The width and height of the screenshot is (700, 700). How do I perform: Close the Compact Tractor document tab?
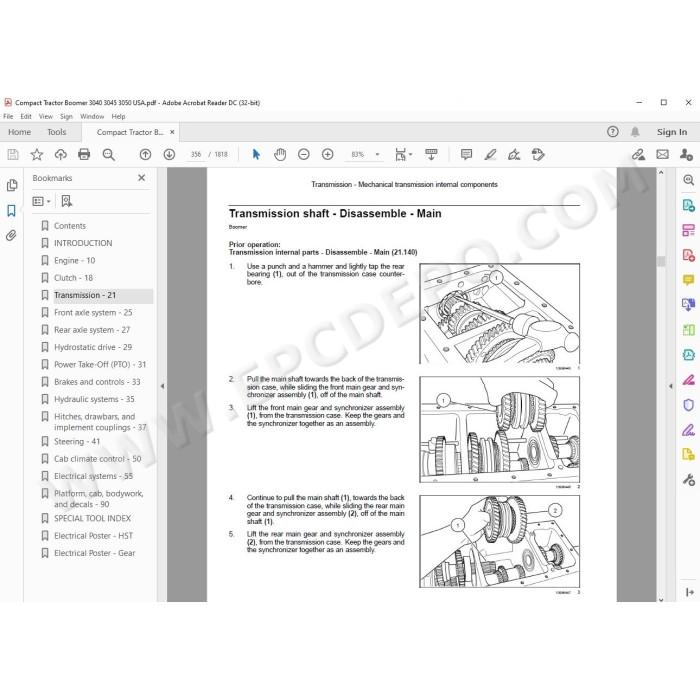point(172,132)
